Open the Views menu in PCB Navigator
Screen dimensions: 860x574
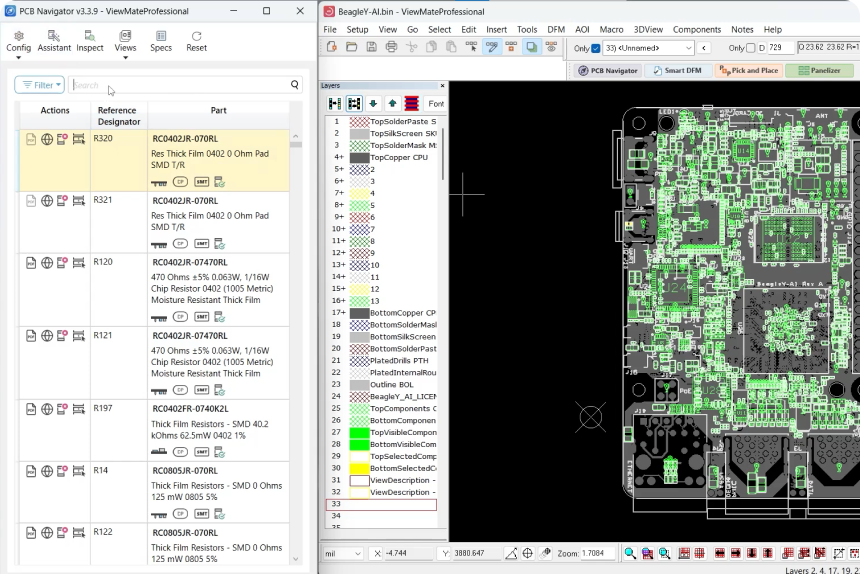click(x=125, y=42)
